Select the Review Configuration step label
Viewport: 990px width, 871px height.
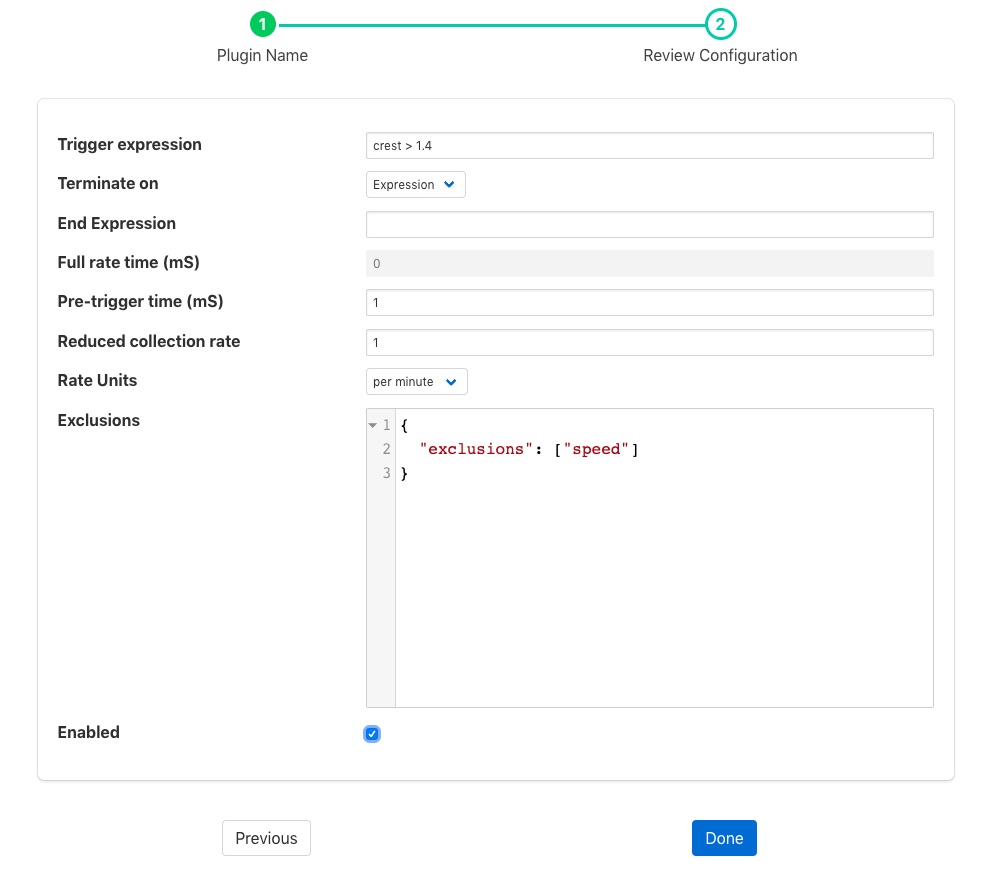[720, 56]
